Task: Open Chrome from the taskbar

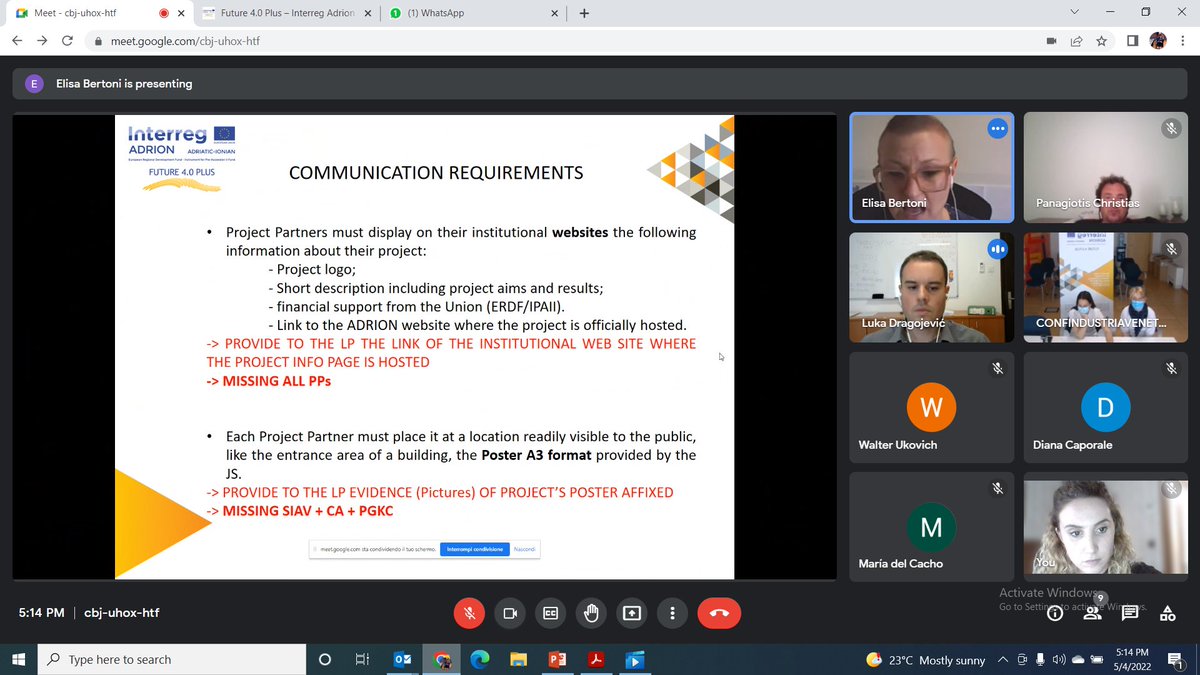Action: 440,659
